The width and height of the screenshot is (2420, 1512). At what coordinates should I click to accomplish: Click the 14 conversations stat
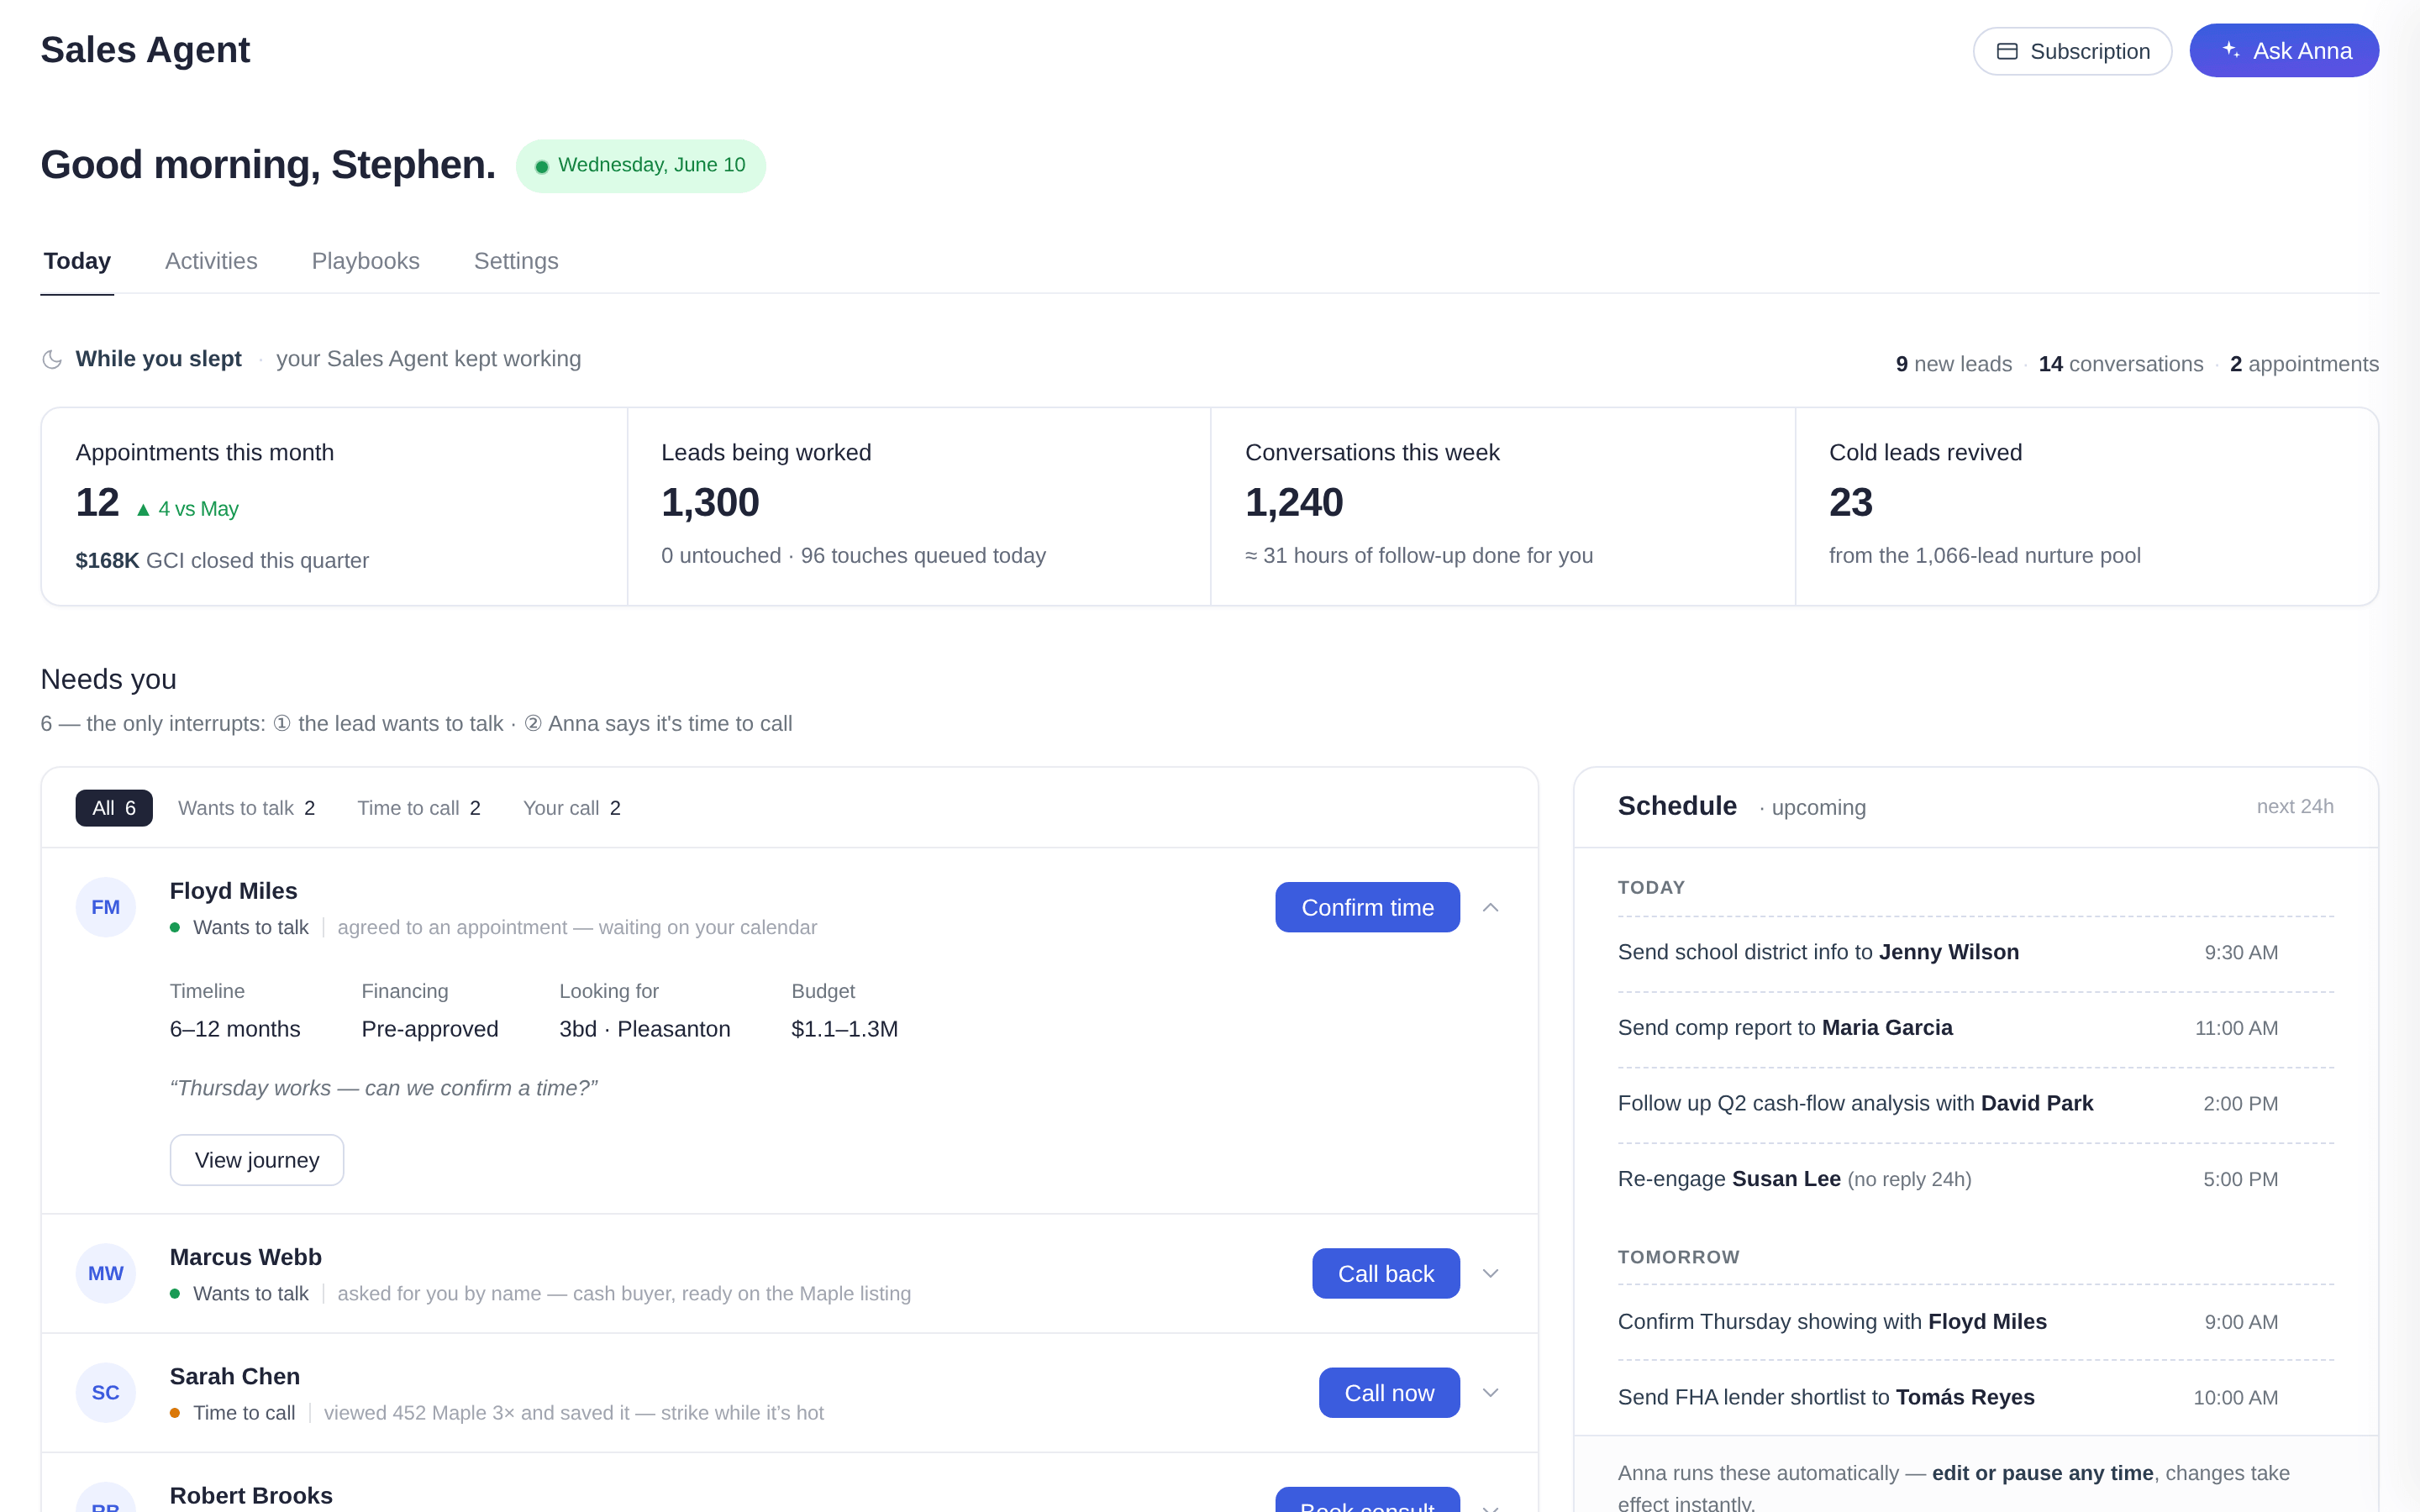[2121, 364]
